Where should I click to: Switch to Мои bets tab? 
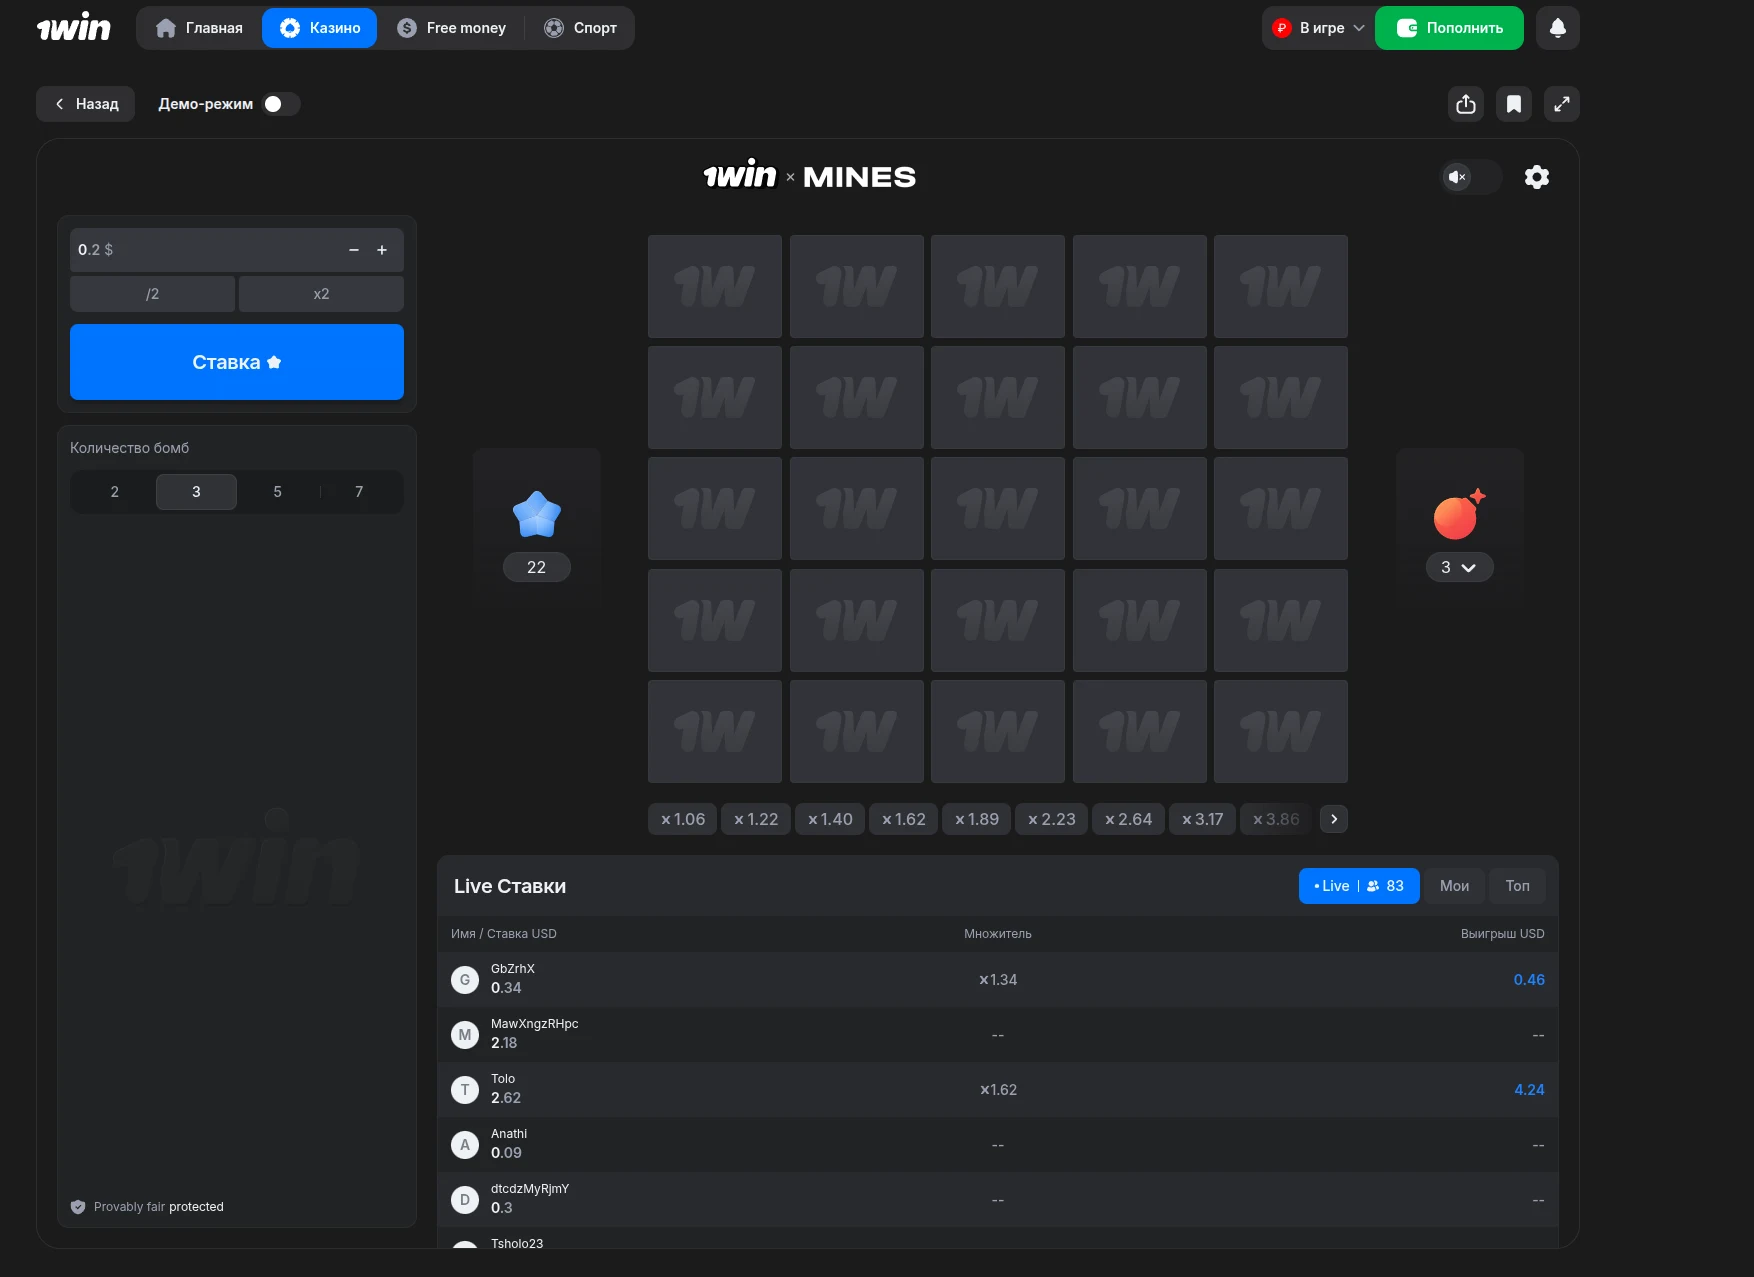click(x=1454, y=886)
